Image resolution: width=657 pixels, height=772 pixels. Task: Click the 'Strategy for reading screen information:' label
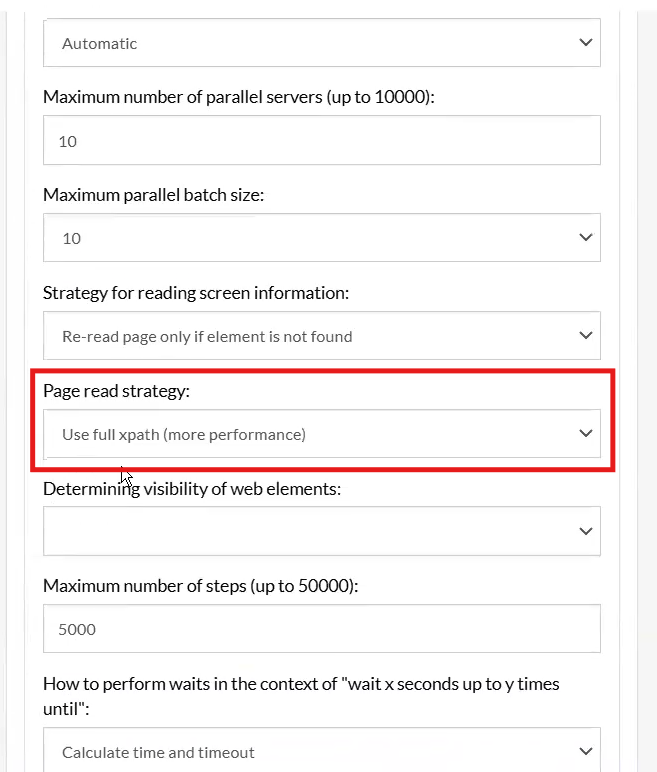click(196, 293)
